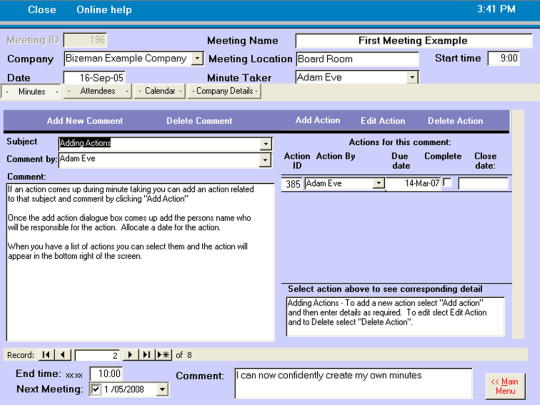Click the Start time field

503,58
